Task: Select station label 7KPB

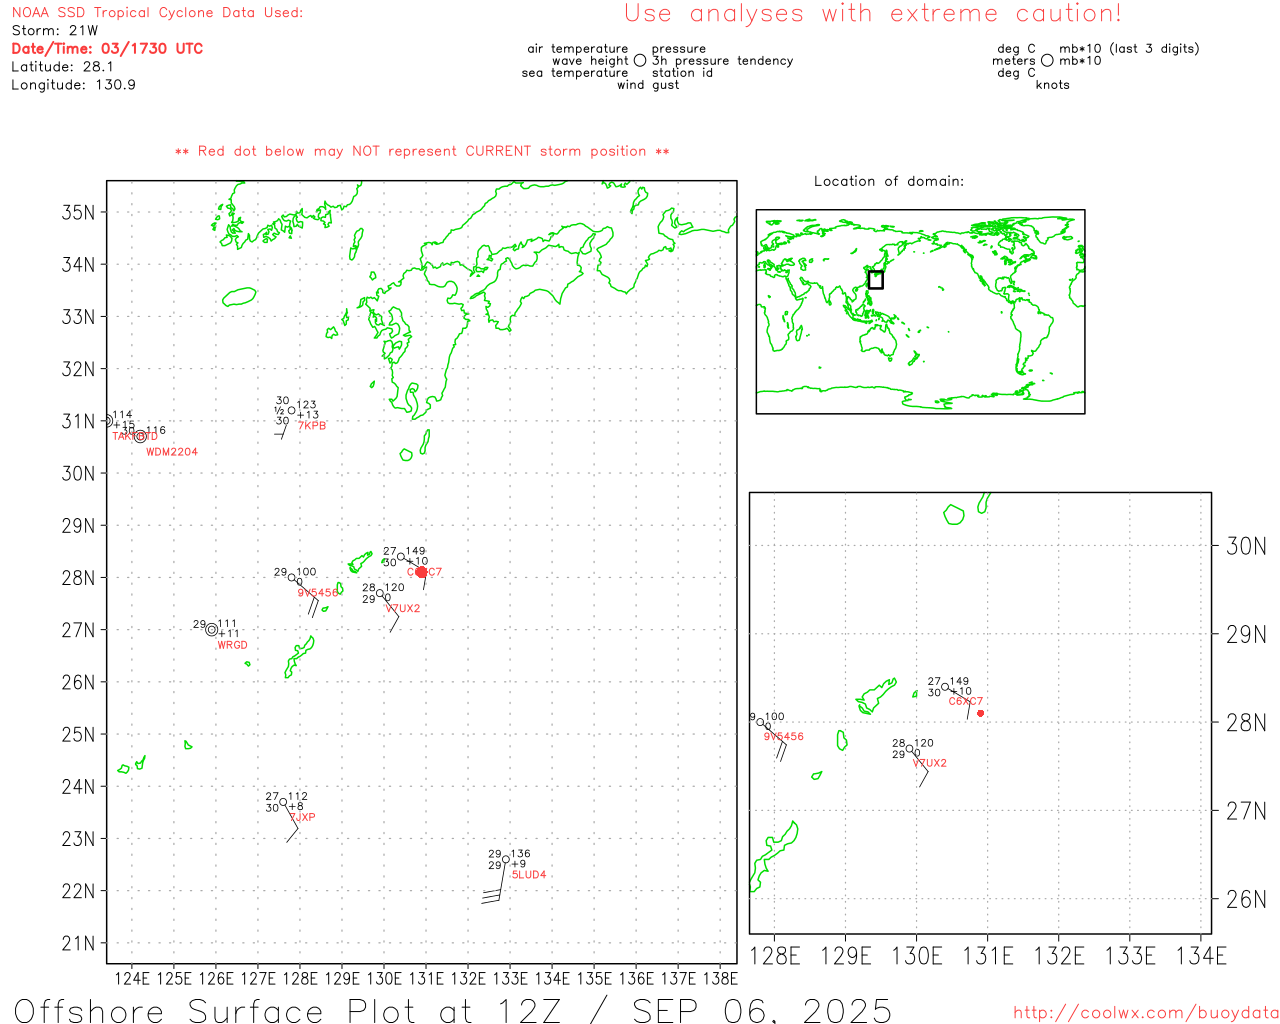Action: (312, 426)
